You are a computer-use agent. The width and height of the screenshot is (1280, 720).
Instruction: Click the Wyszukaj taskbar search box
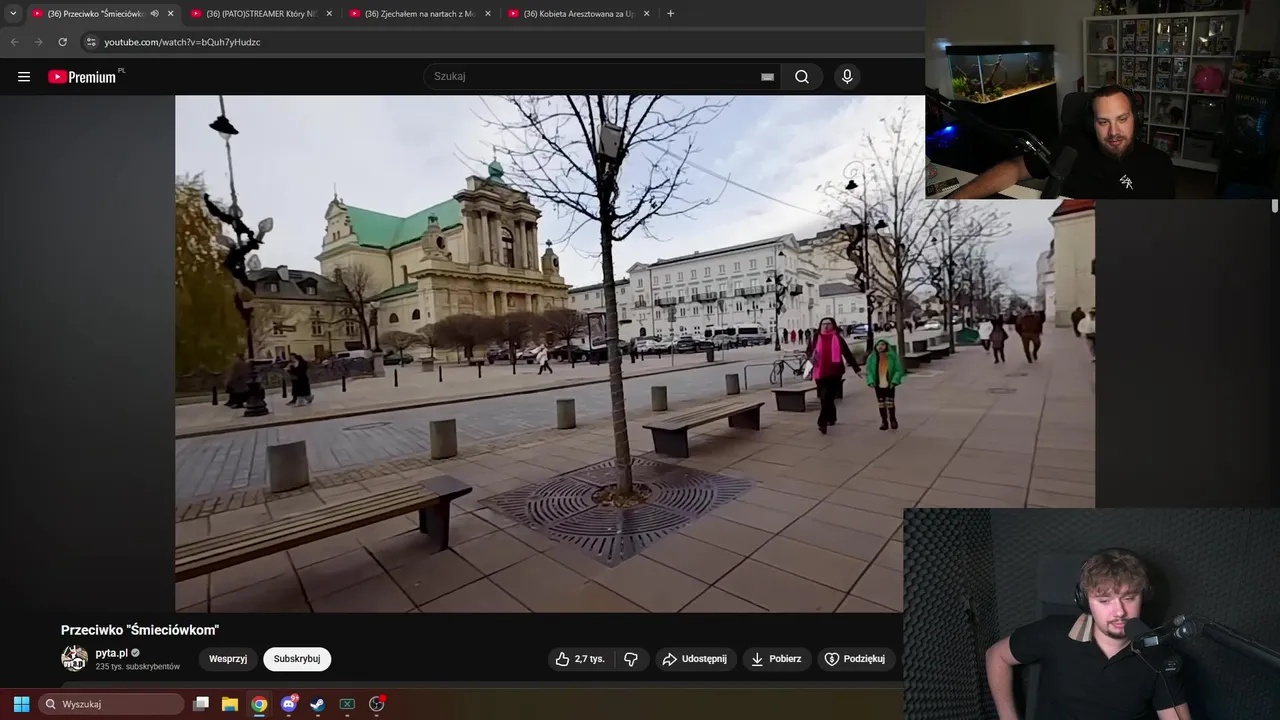coord(112,704)
